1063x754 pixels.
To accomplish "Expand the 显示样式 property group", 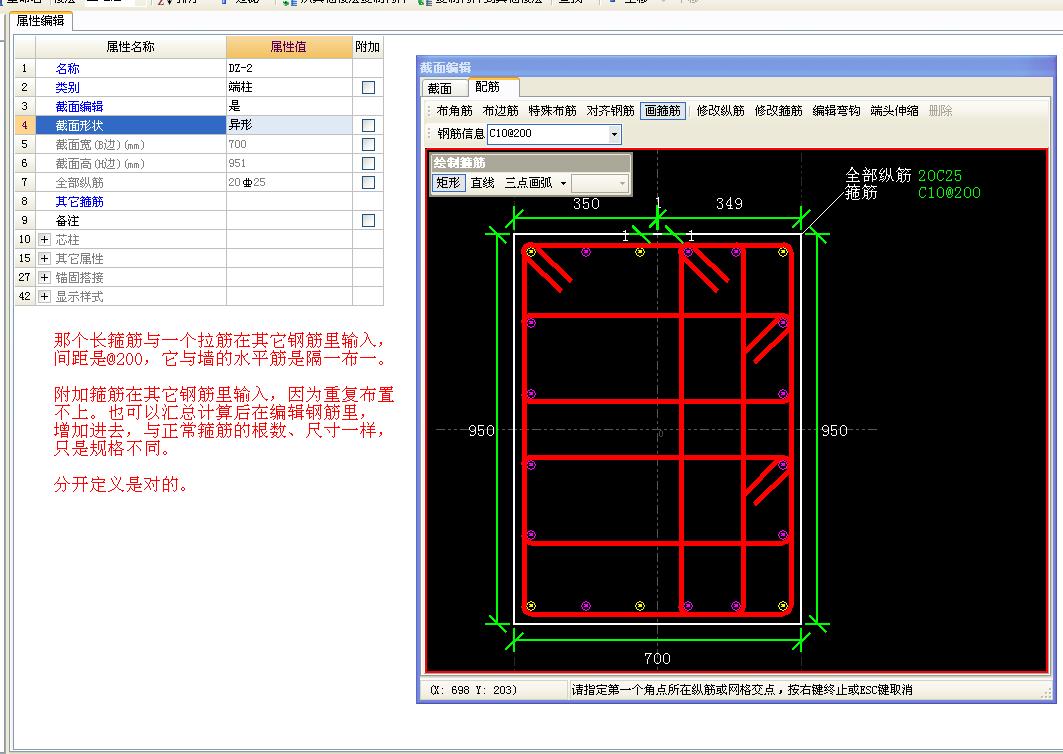I will tap(45, 296).
